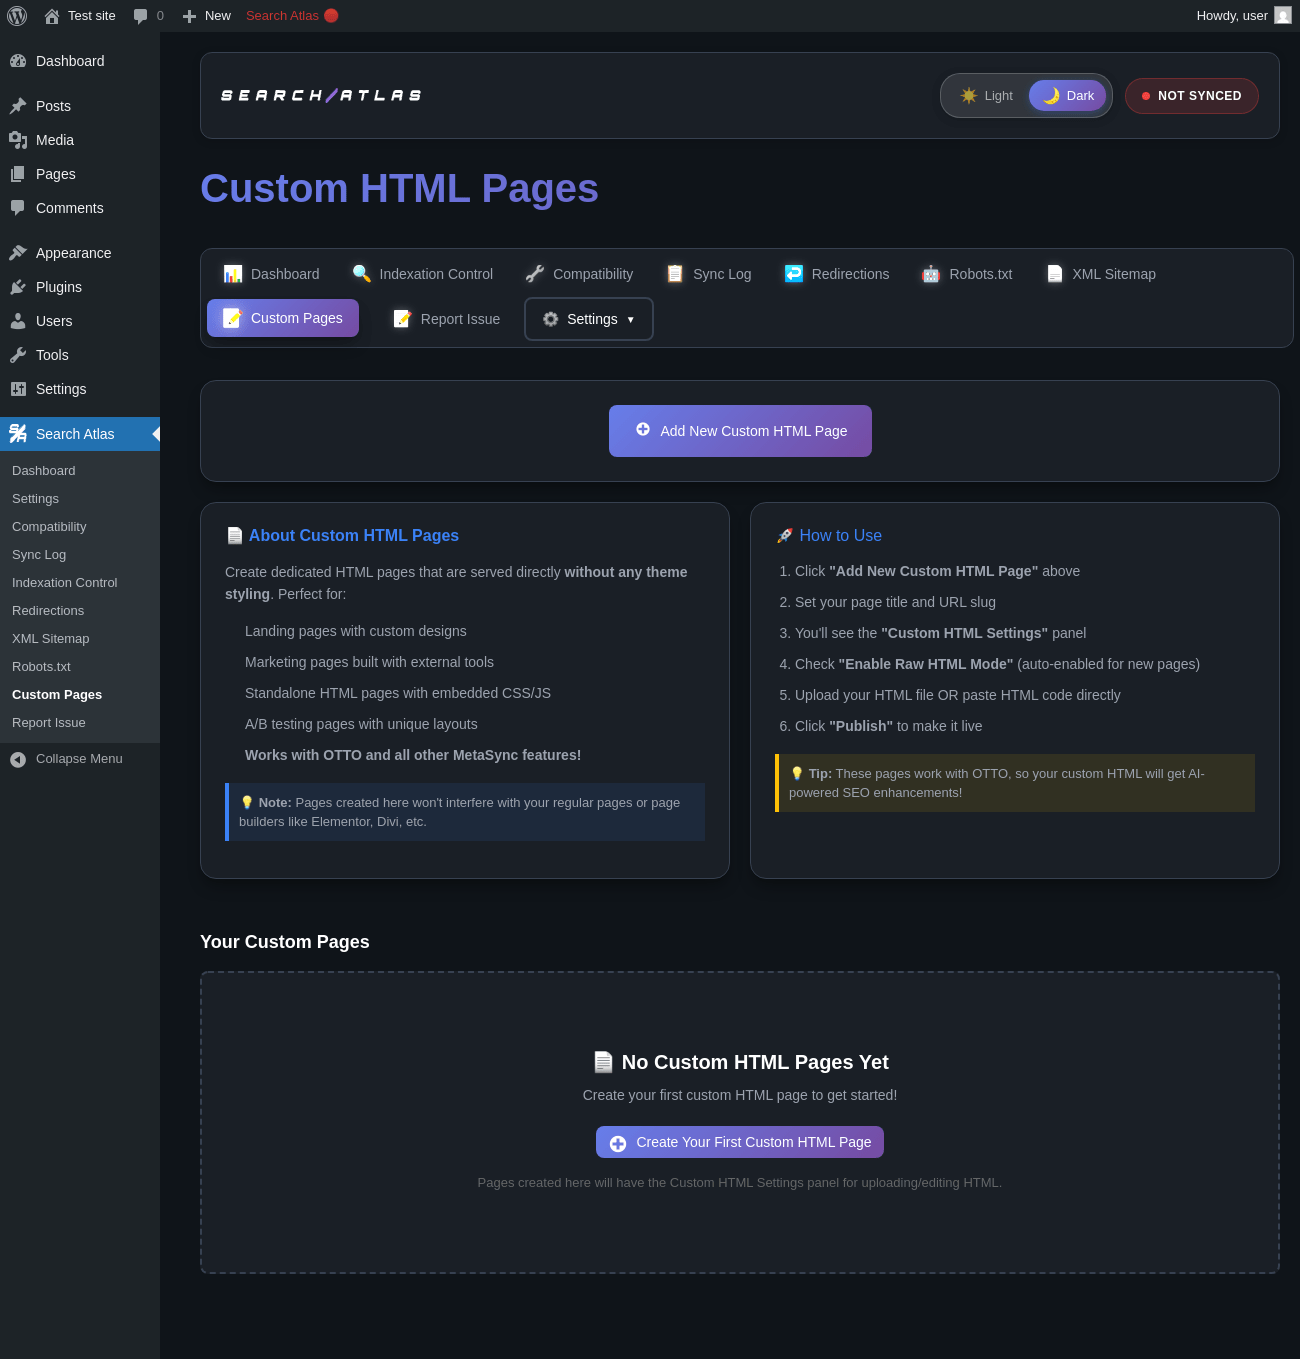
Task: Click the New plus icon in admin bar
Action: (x=189, y=16)
